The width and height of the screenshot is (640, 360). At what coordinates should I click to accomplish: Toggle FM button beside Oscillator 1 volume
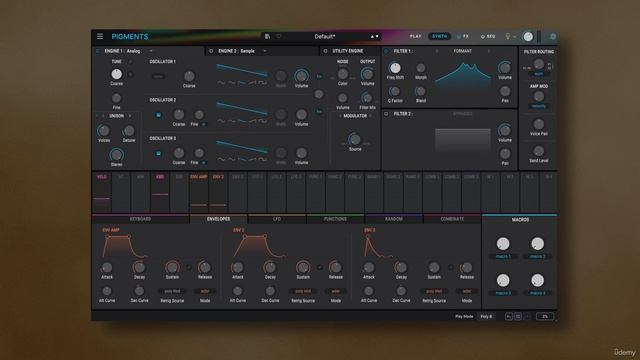tap(319, 76)
